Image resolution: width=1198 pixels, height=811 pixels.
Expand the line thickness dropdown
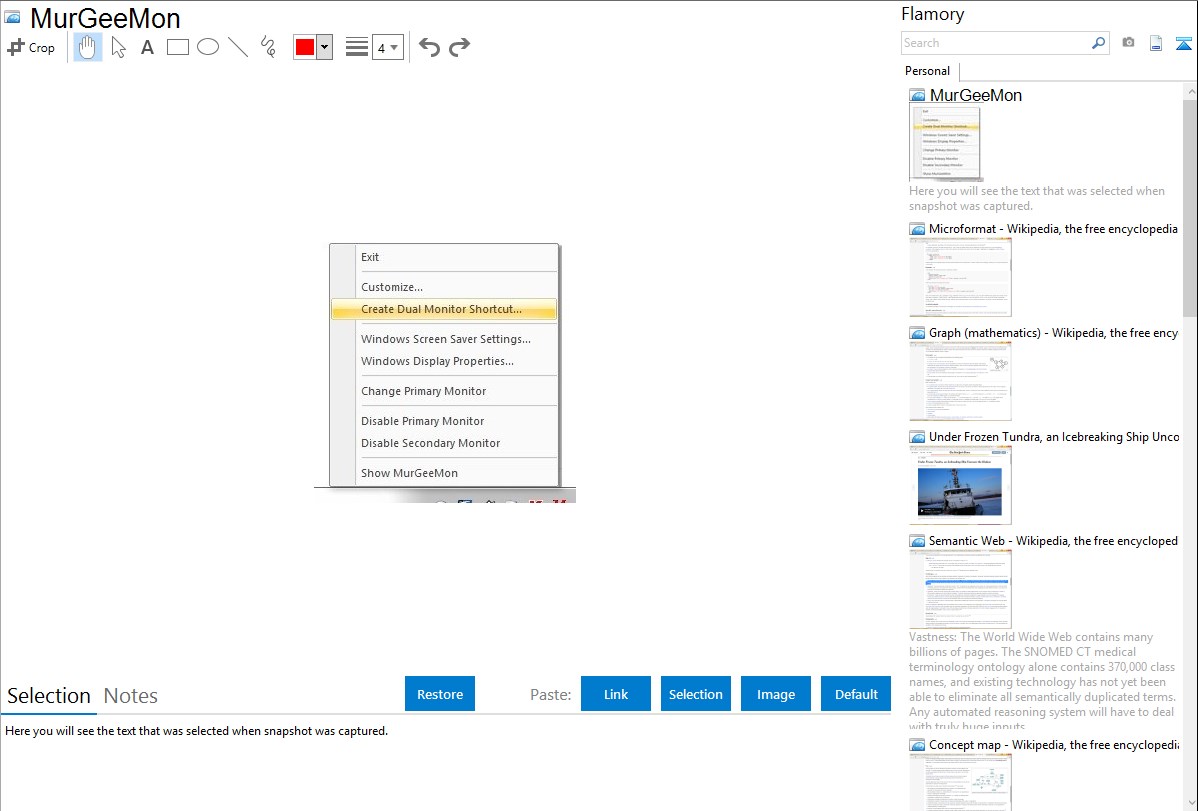point(388,47)
